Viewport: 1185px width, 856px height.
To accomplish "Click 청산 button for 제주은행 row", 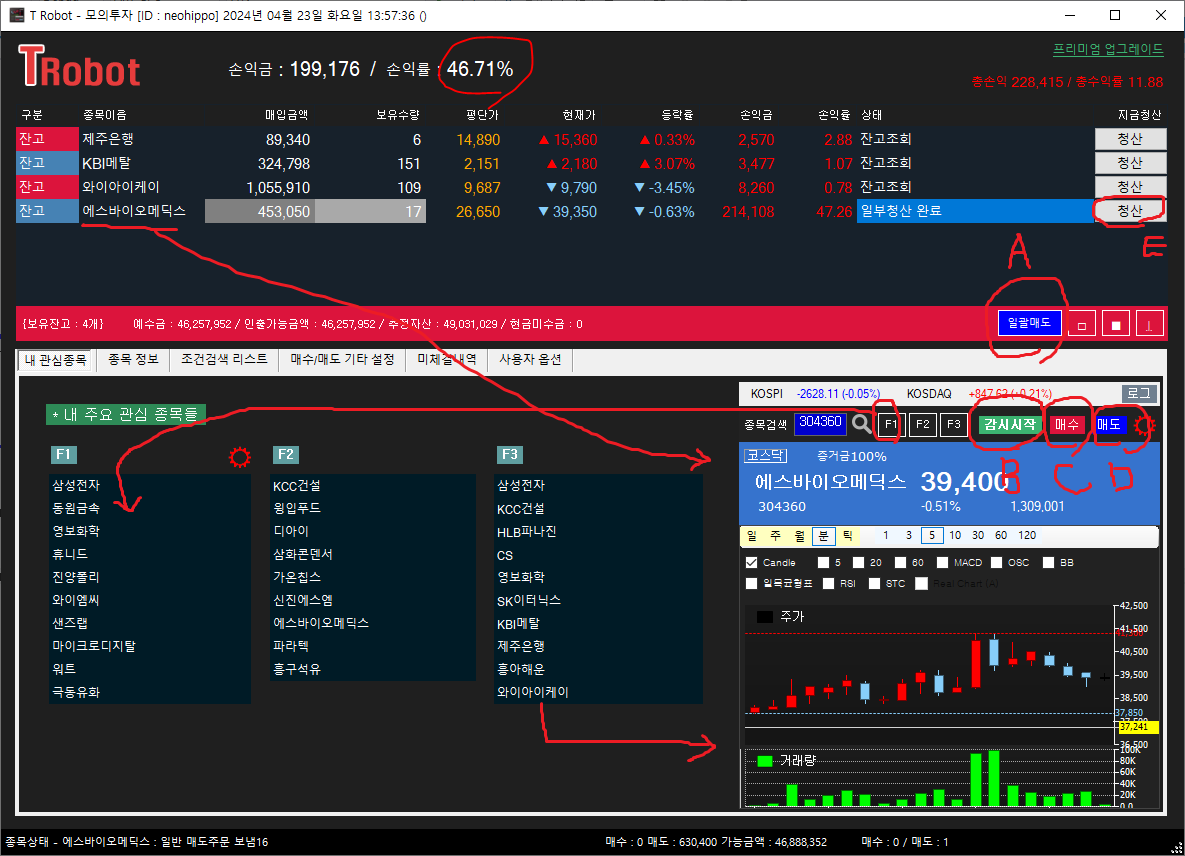I will (1130, 139).
